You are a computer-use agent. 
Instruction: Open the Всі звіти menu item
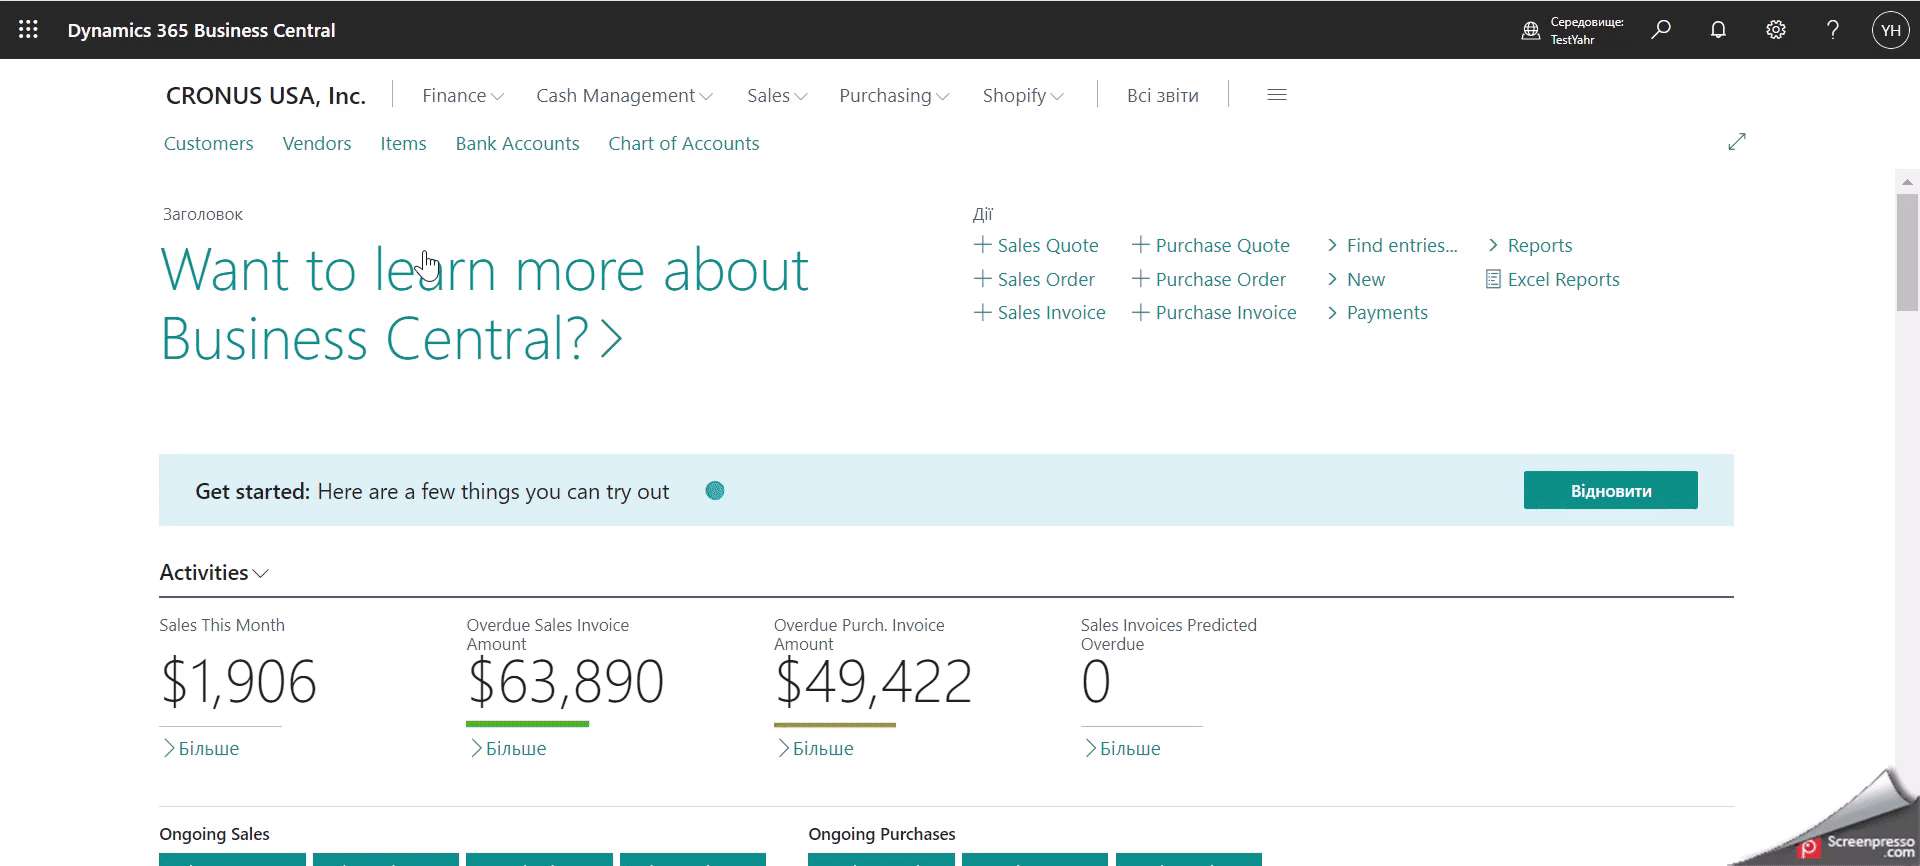(1162, 95)
